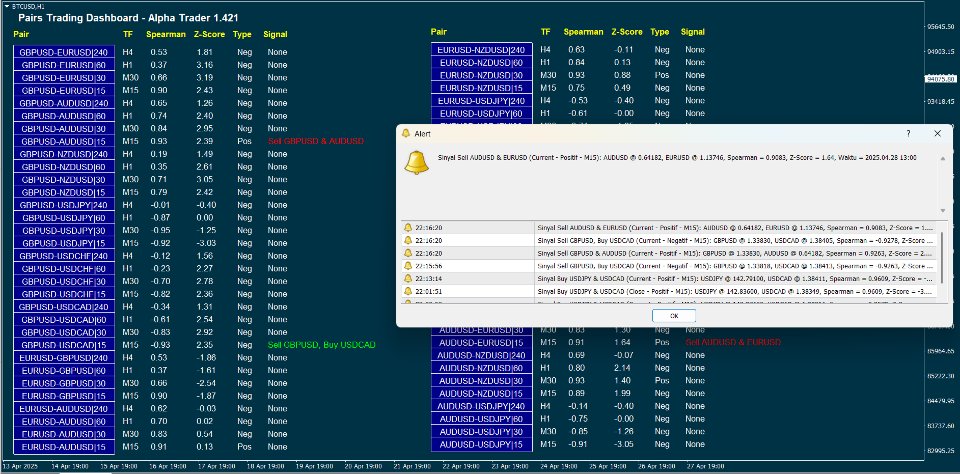Click the full alert message text in dialog

[677, 158]
